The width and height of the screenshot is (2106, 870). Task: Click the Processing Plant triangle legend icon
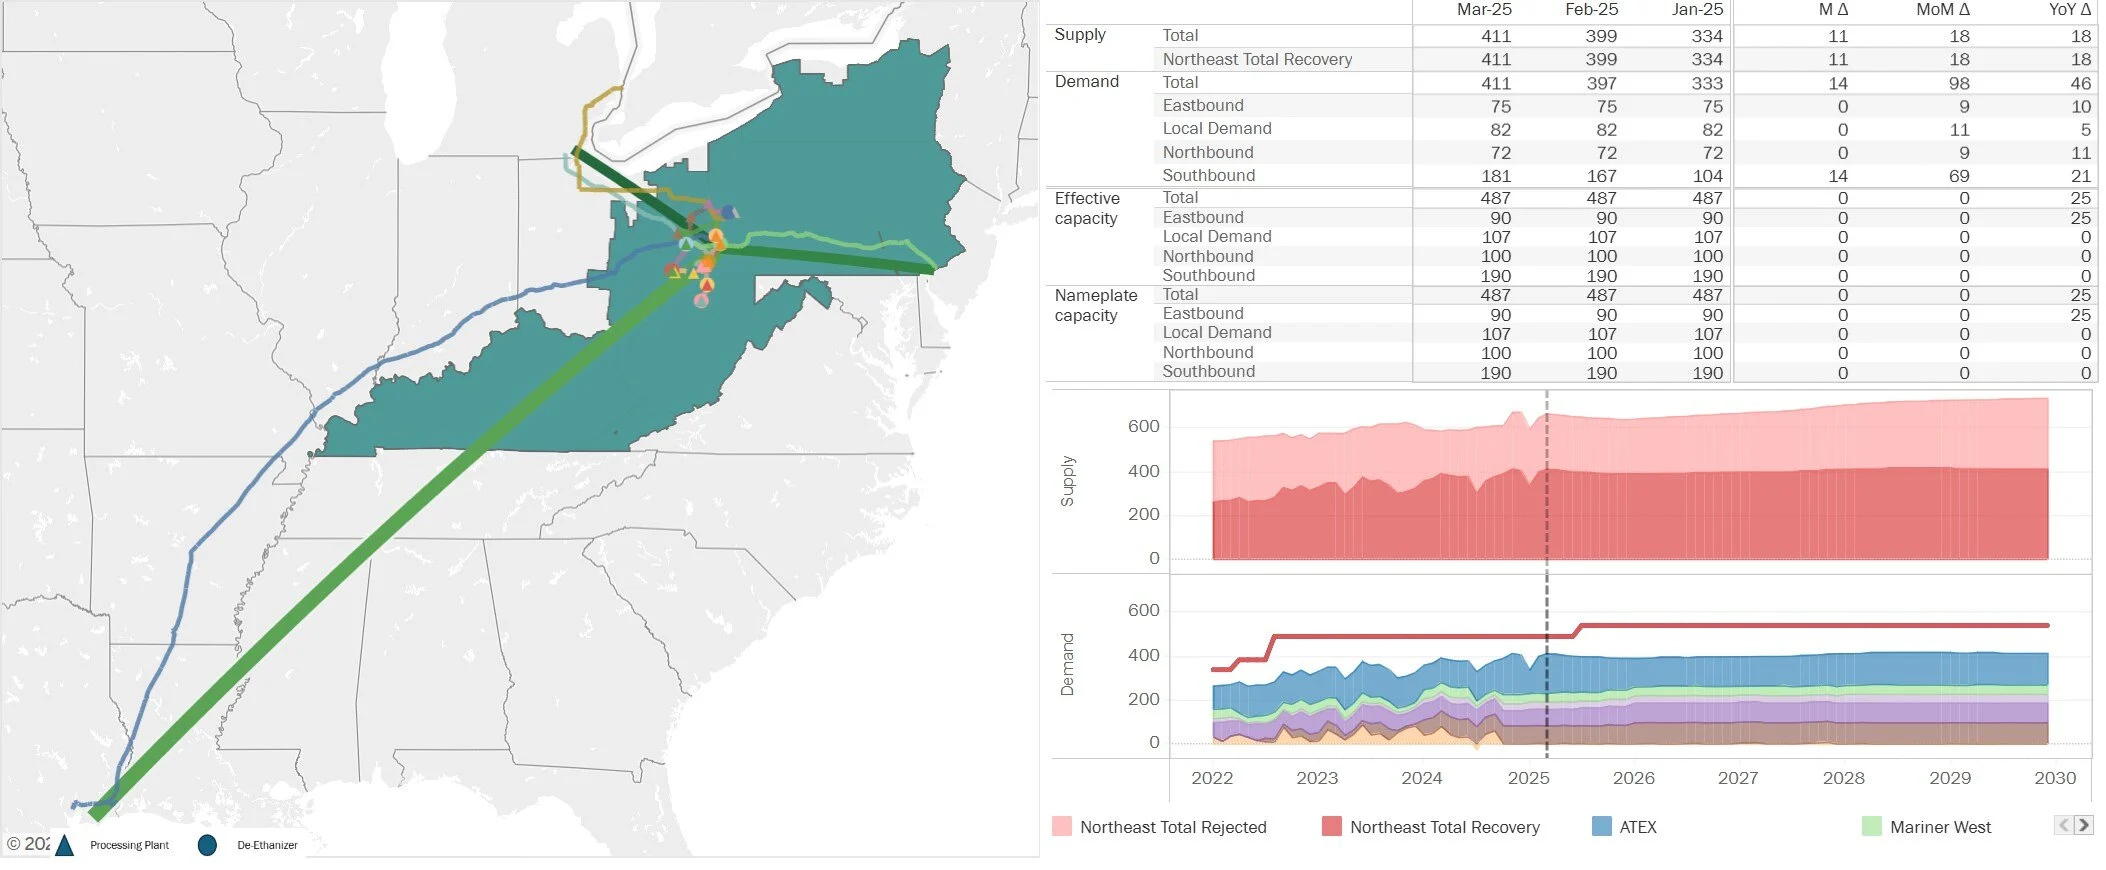tap(64, 845)
